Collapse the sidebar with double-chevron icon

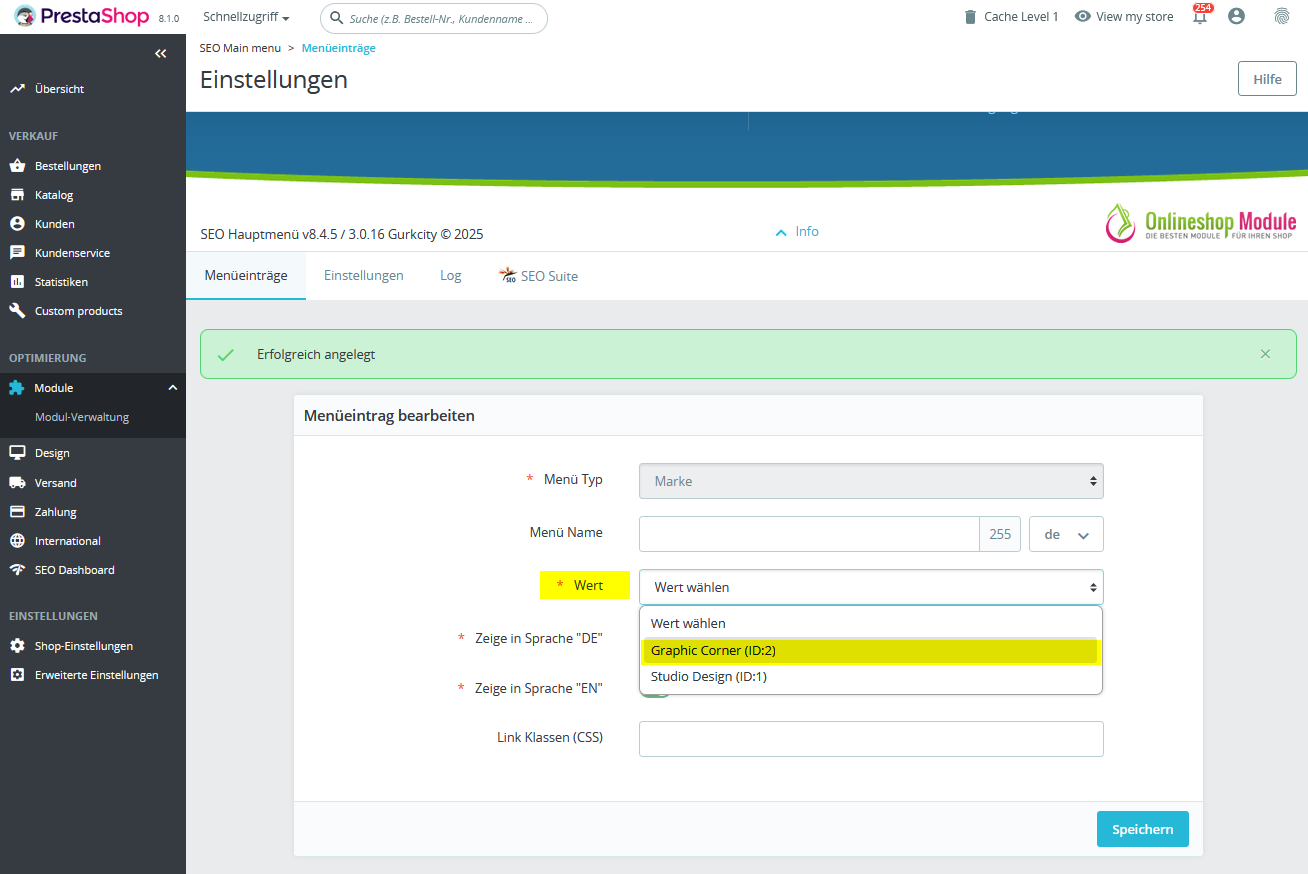(x=161, y=54)
